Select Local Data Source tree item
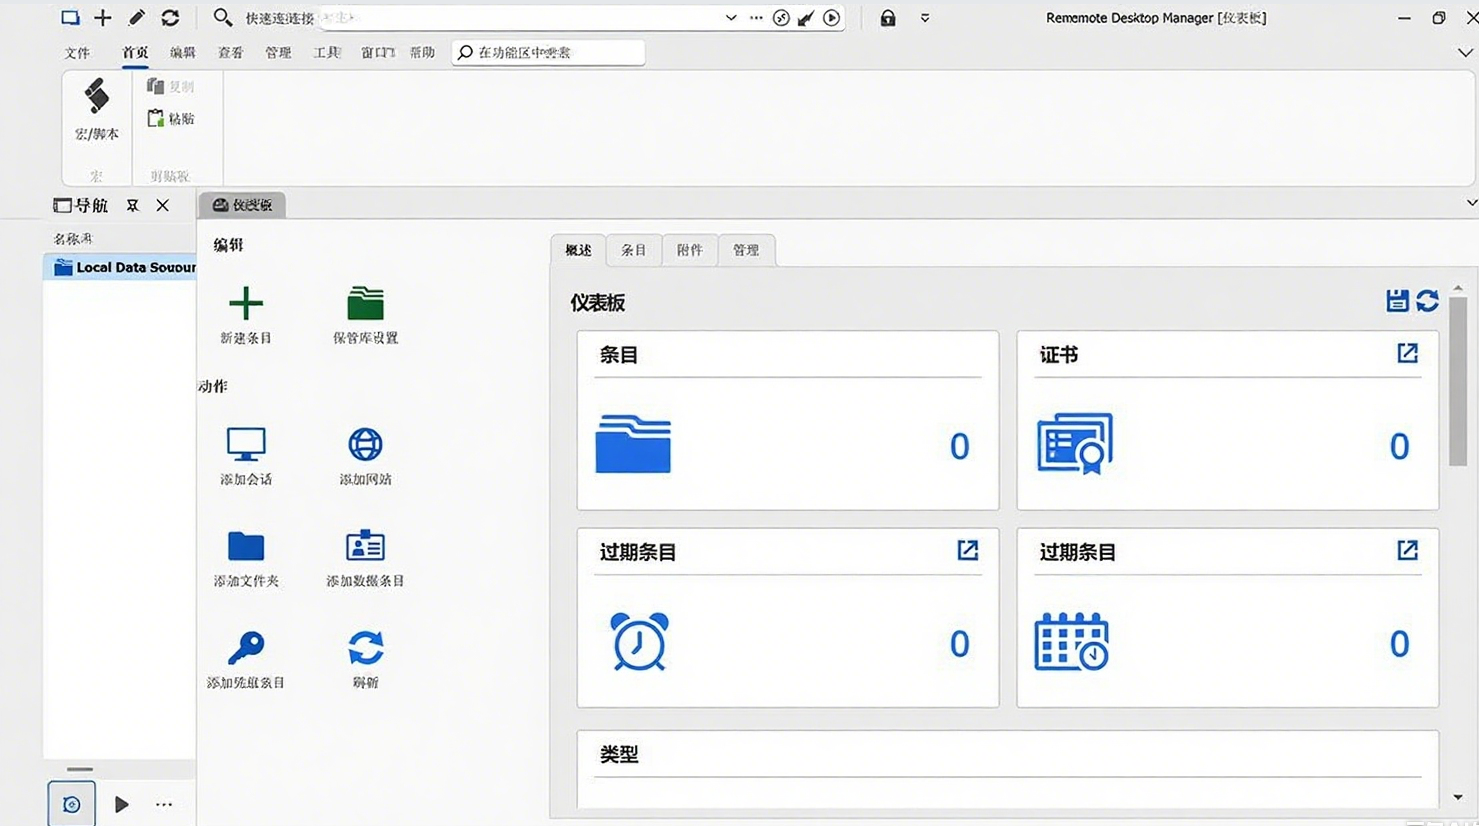Screen dimensions: 1479x826 (x=120, y=267)
